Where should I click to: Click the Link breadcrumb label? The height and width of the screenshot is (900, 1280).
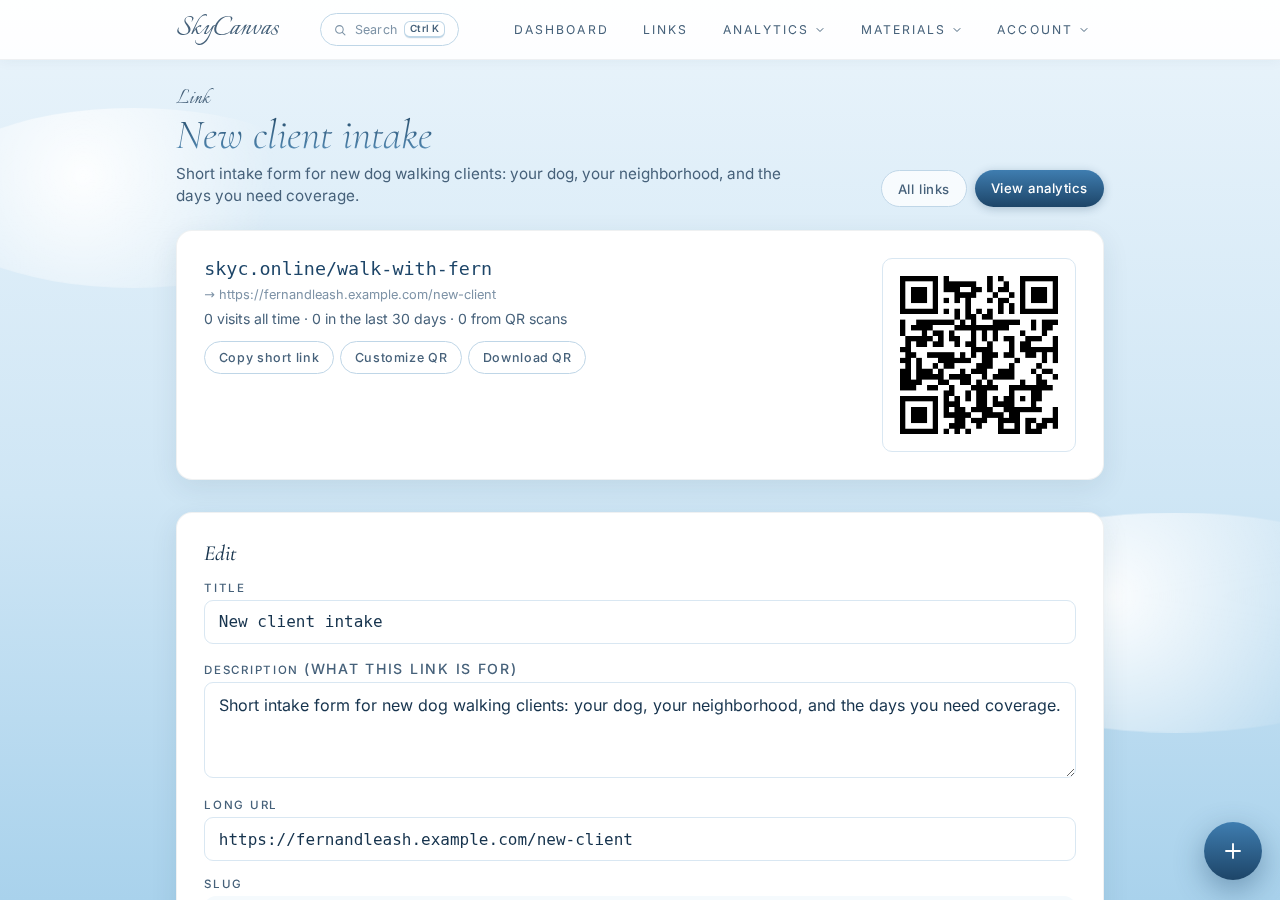click(x=193, y=96)
